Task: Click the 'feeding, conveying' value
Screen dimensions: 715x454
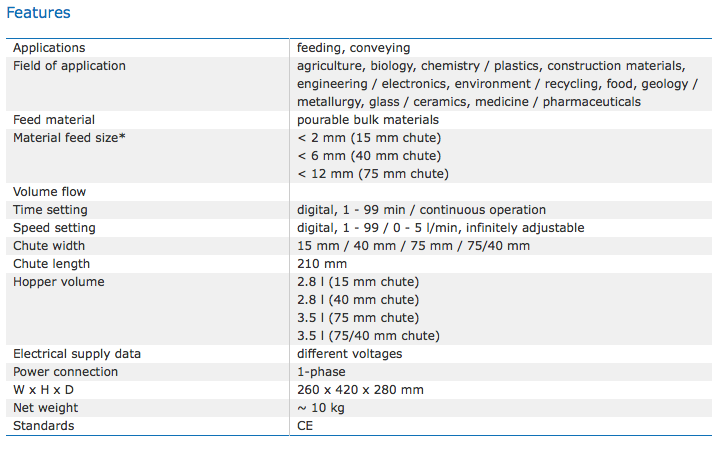Action: 353,48
